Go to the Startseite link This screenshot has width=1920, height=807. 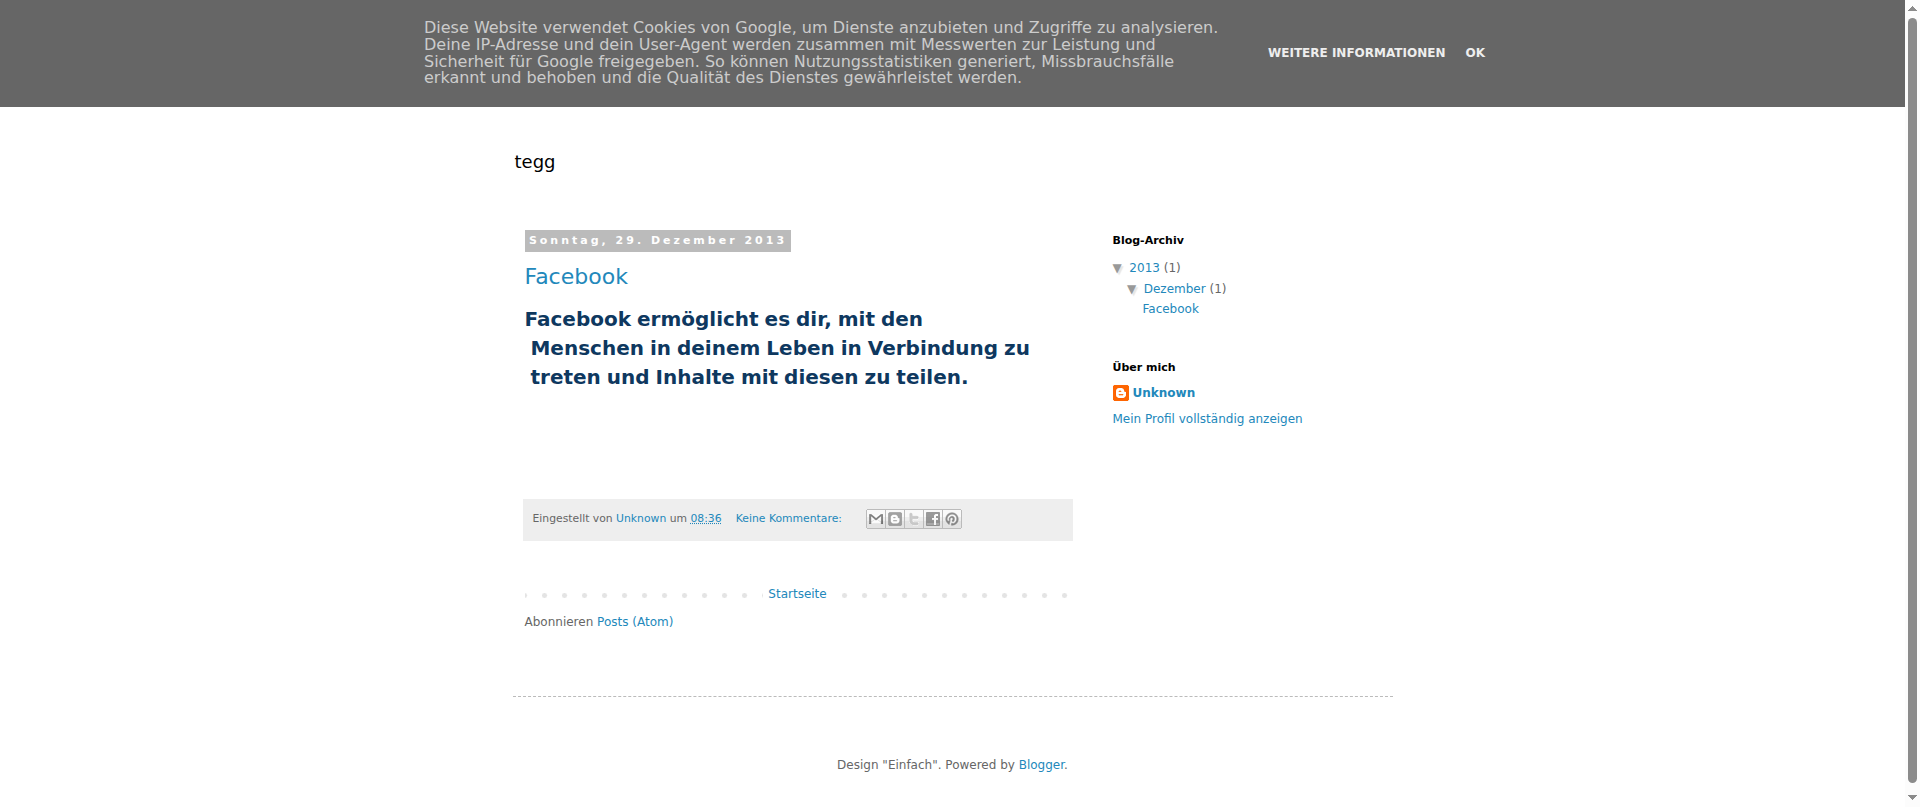point(797,594)
